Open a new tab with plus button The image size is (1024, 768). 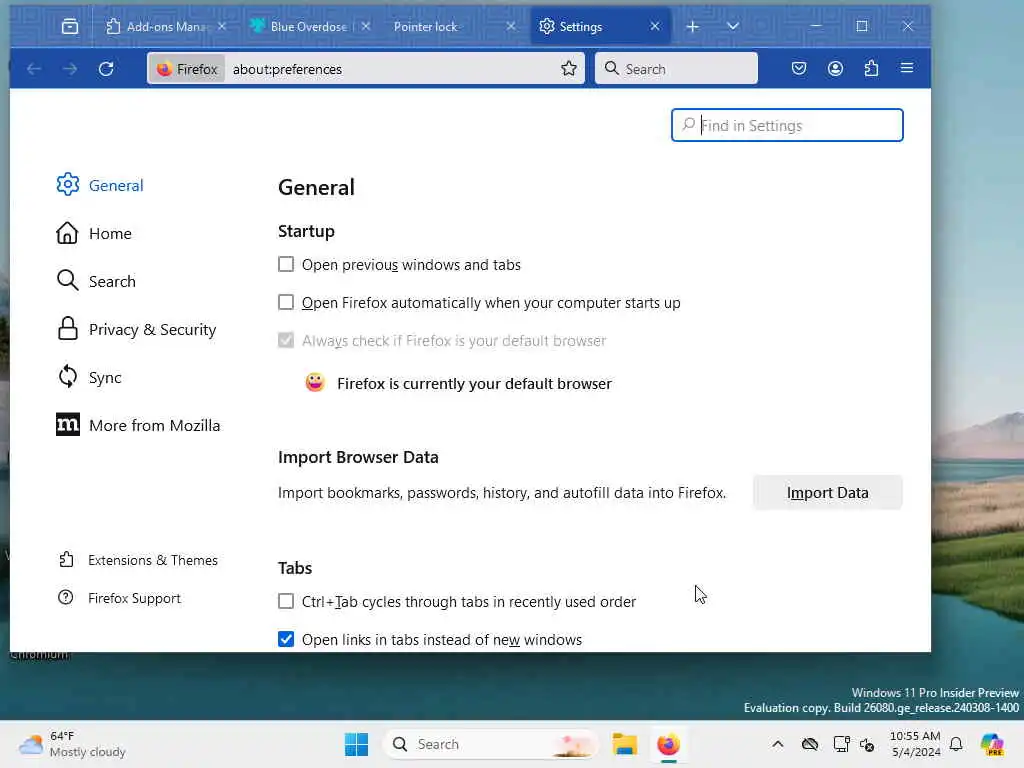pos(693,26)
